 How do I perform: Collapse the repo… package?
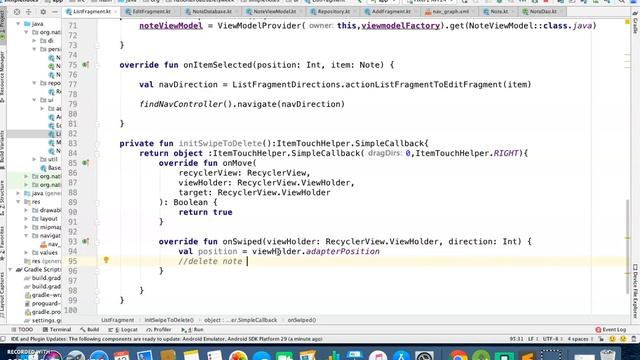(34, 83)
